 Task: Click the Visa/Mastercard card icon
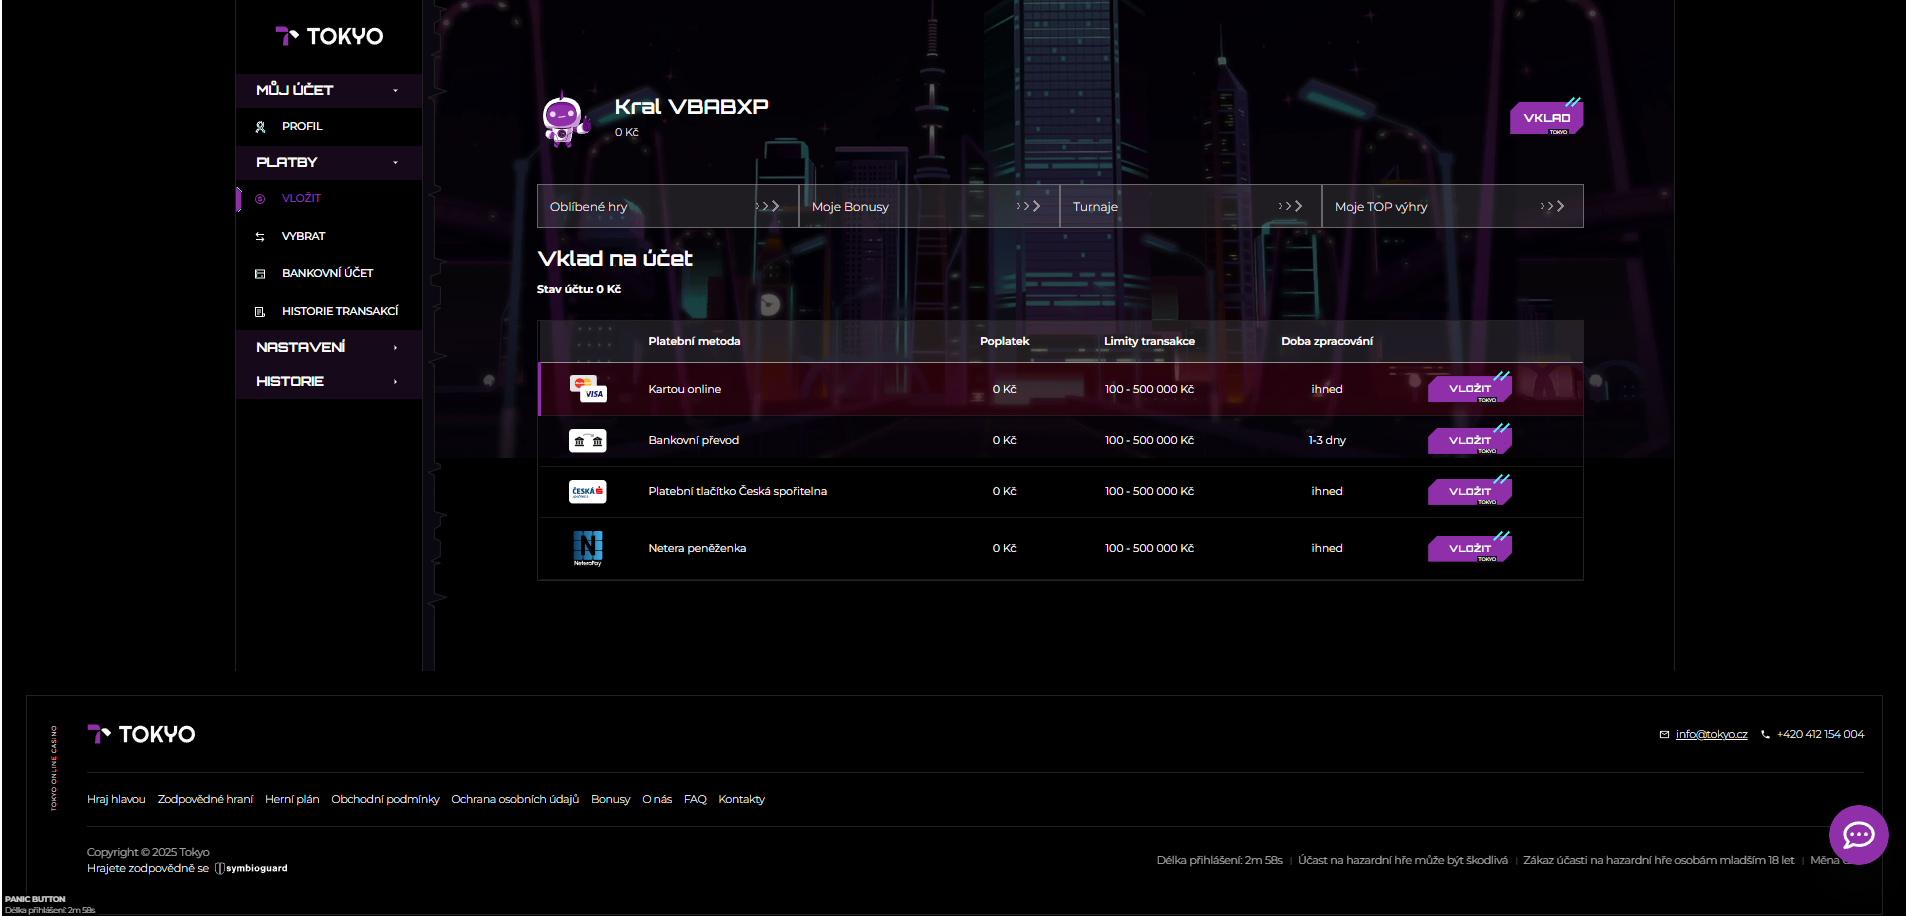pos(588,388)
